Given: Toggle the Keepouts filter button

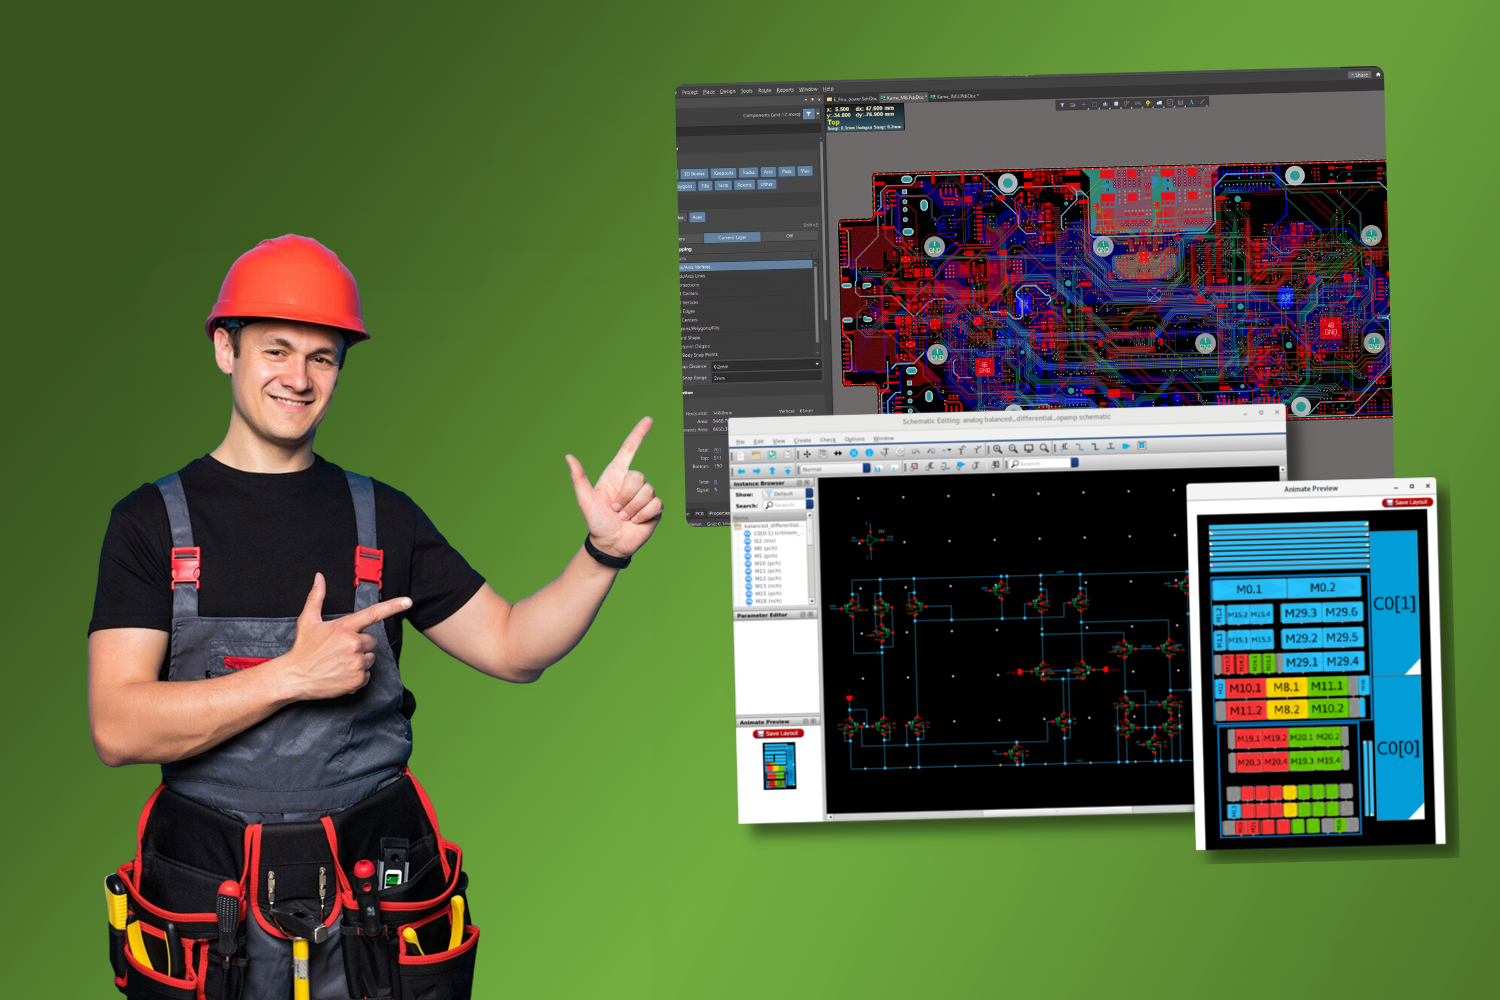Looking at the screenshot, I should tap(723, 173).
